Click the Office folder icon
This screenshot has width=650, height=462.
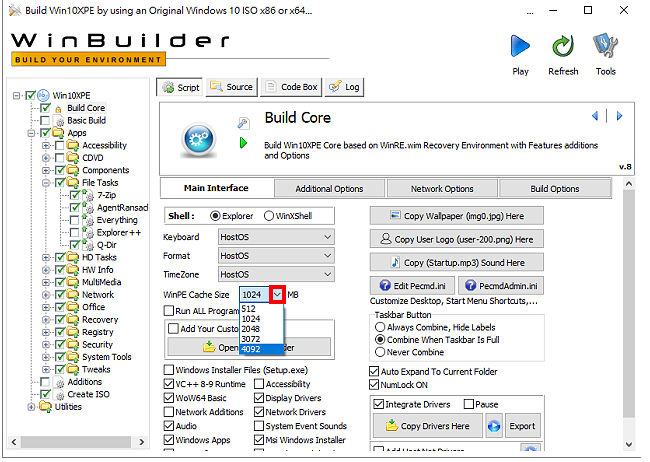point(73,307)
